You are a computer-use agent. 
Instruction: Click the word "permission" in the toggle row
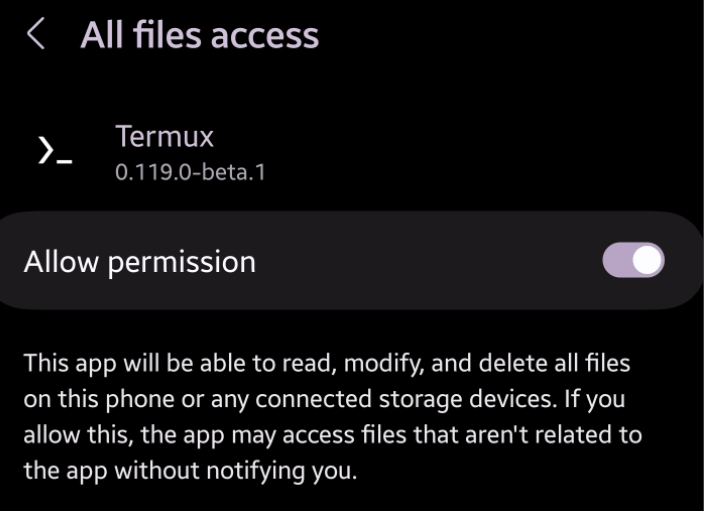182,264
